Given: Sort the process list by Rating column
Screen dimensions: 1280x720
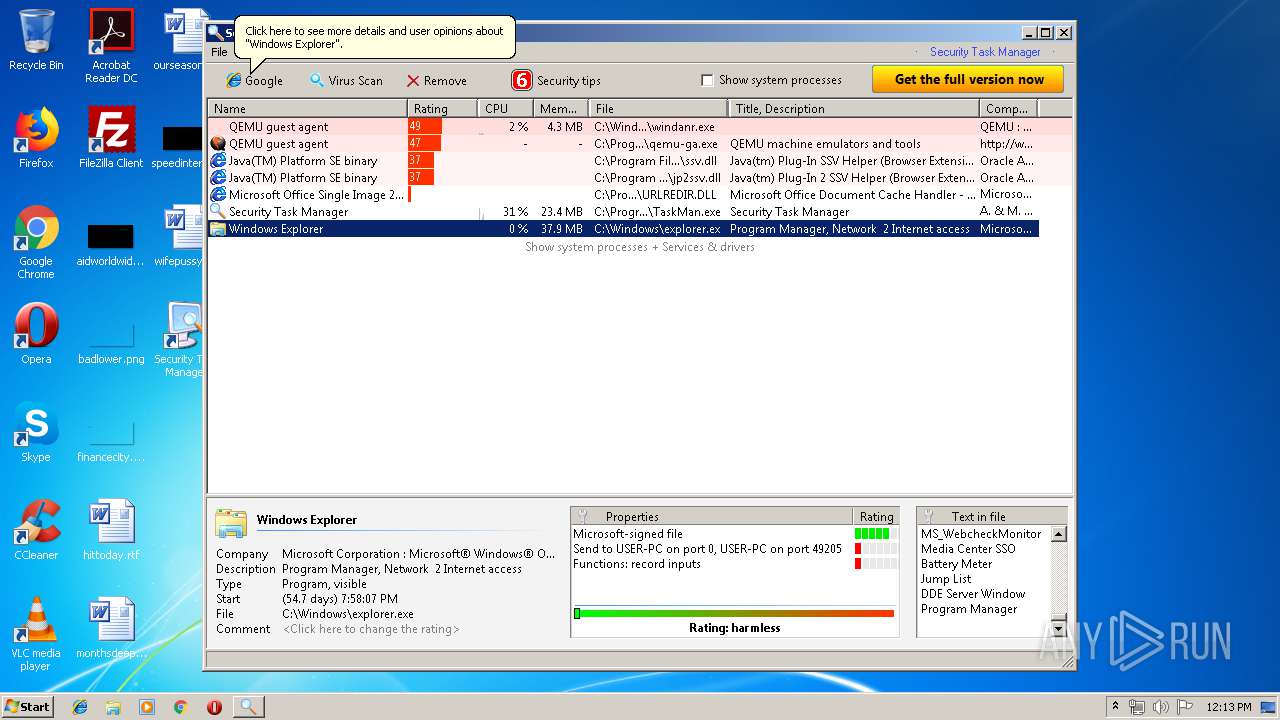Looking at the screenshot, I should point(442,108).
